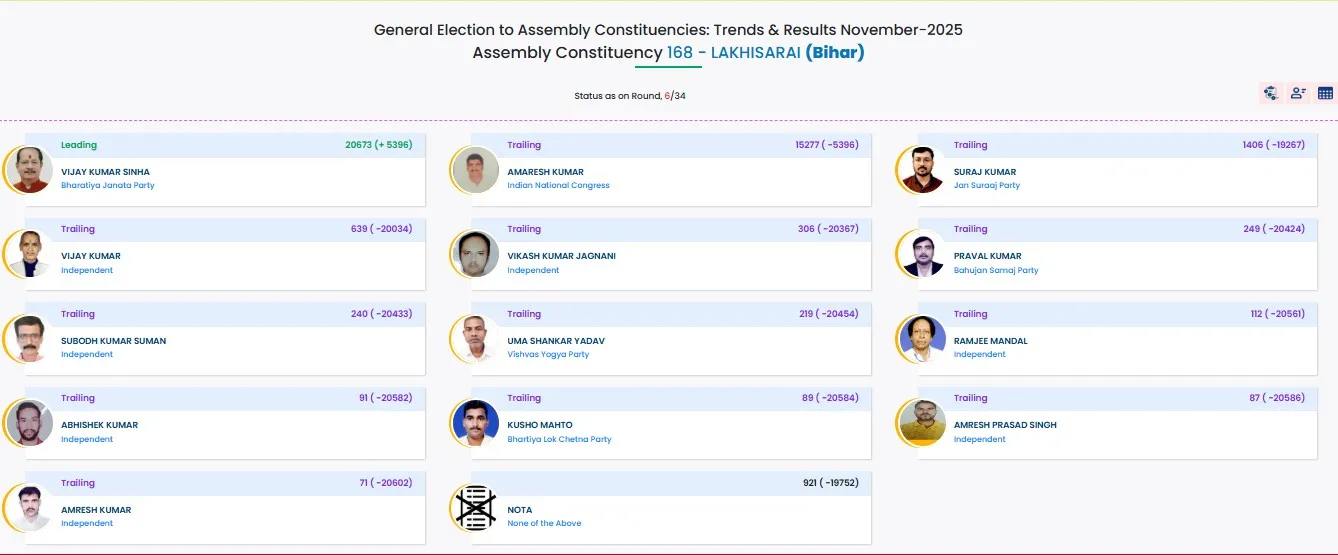The image size is (1338, 555).
Task: Switch to the table grid view icon
Action: (1325, 93)
